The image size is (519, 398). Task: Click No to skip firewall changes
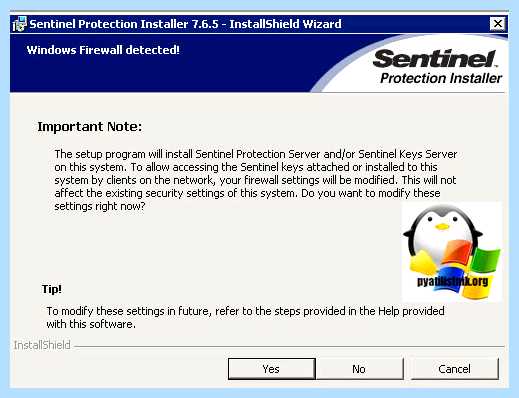tap(359, 369)
